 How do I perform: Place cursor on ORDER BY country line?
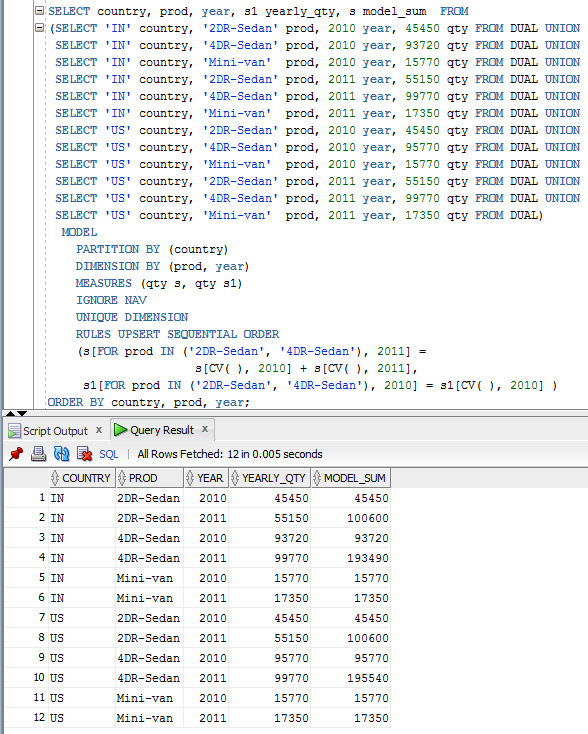point(149,402)
